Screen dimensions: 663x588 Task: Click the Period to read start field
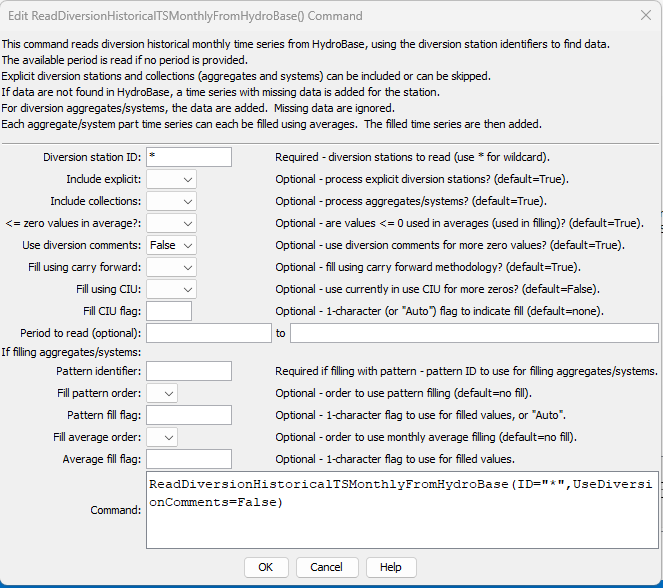[209, 333]
